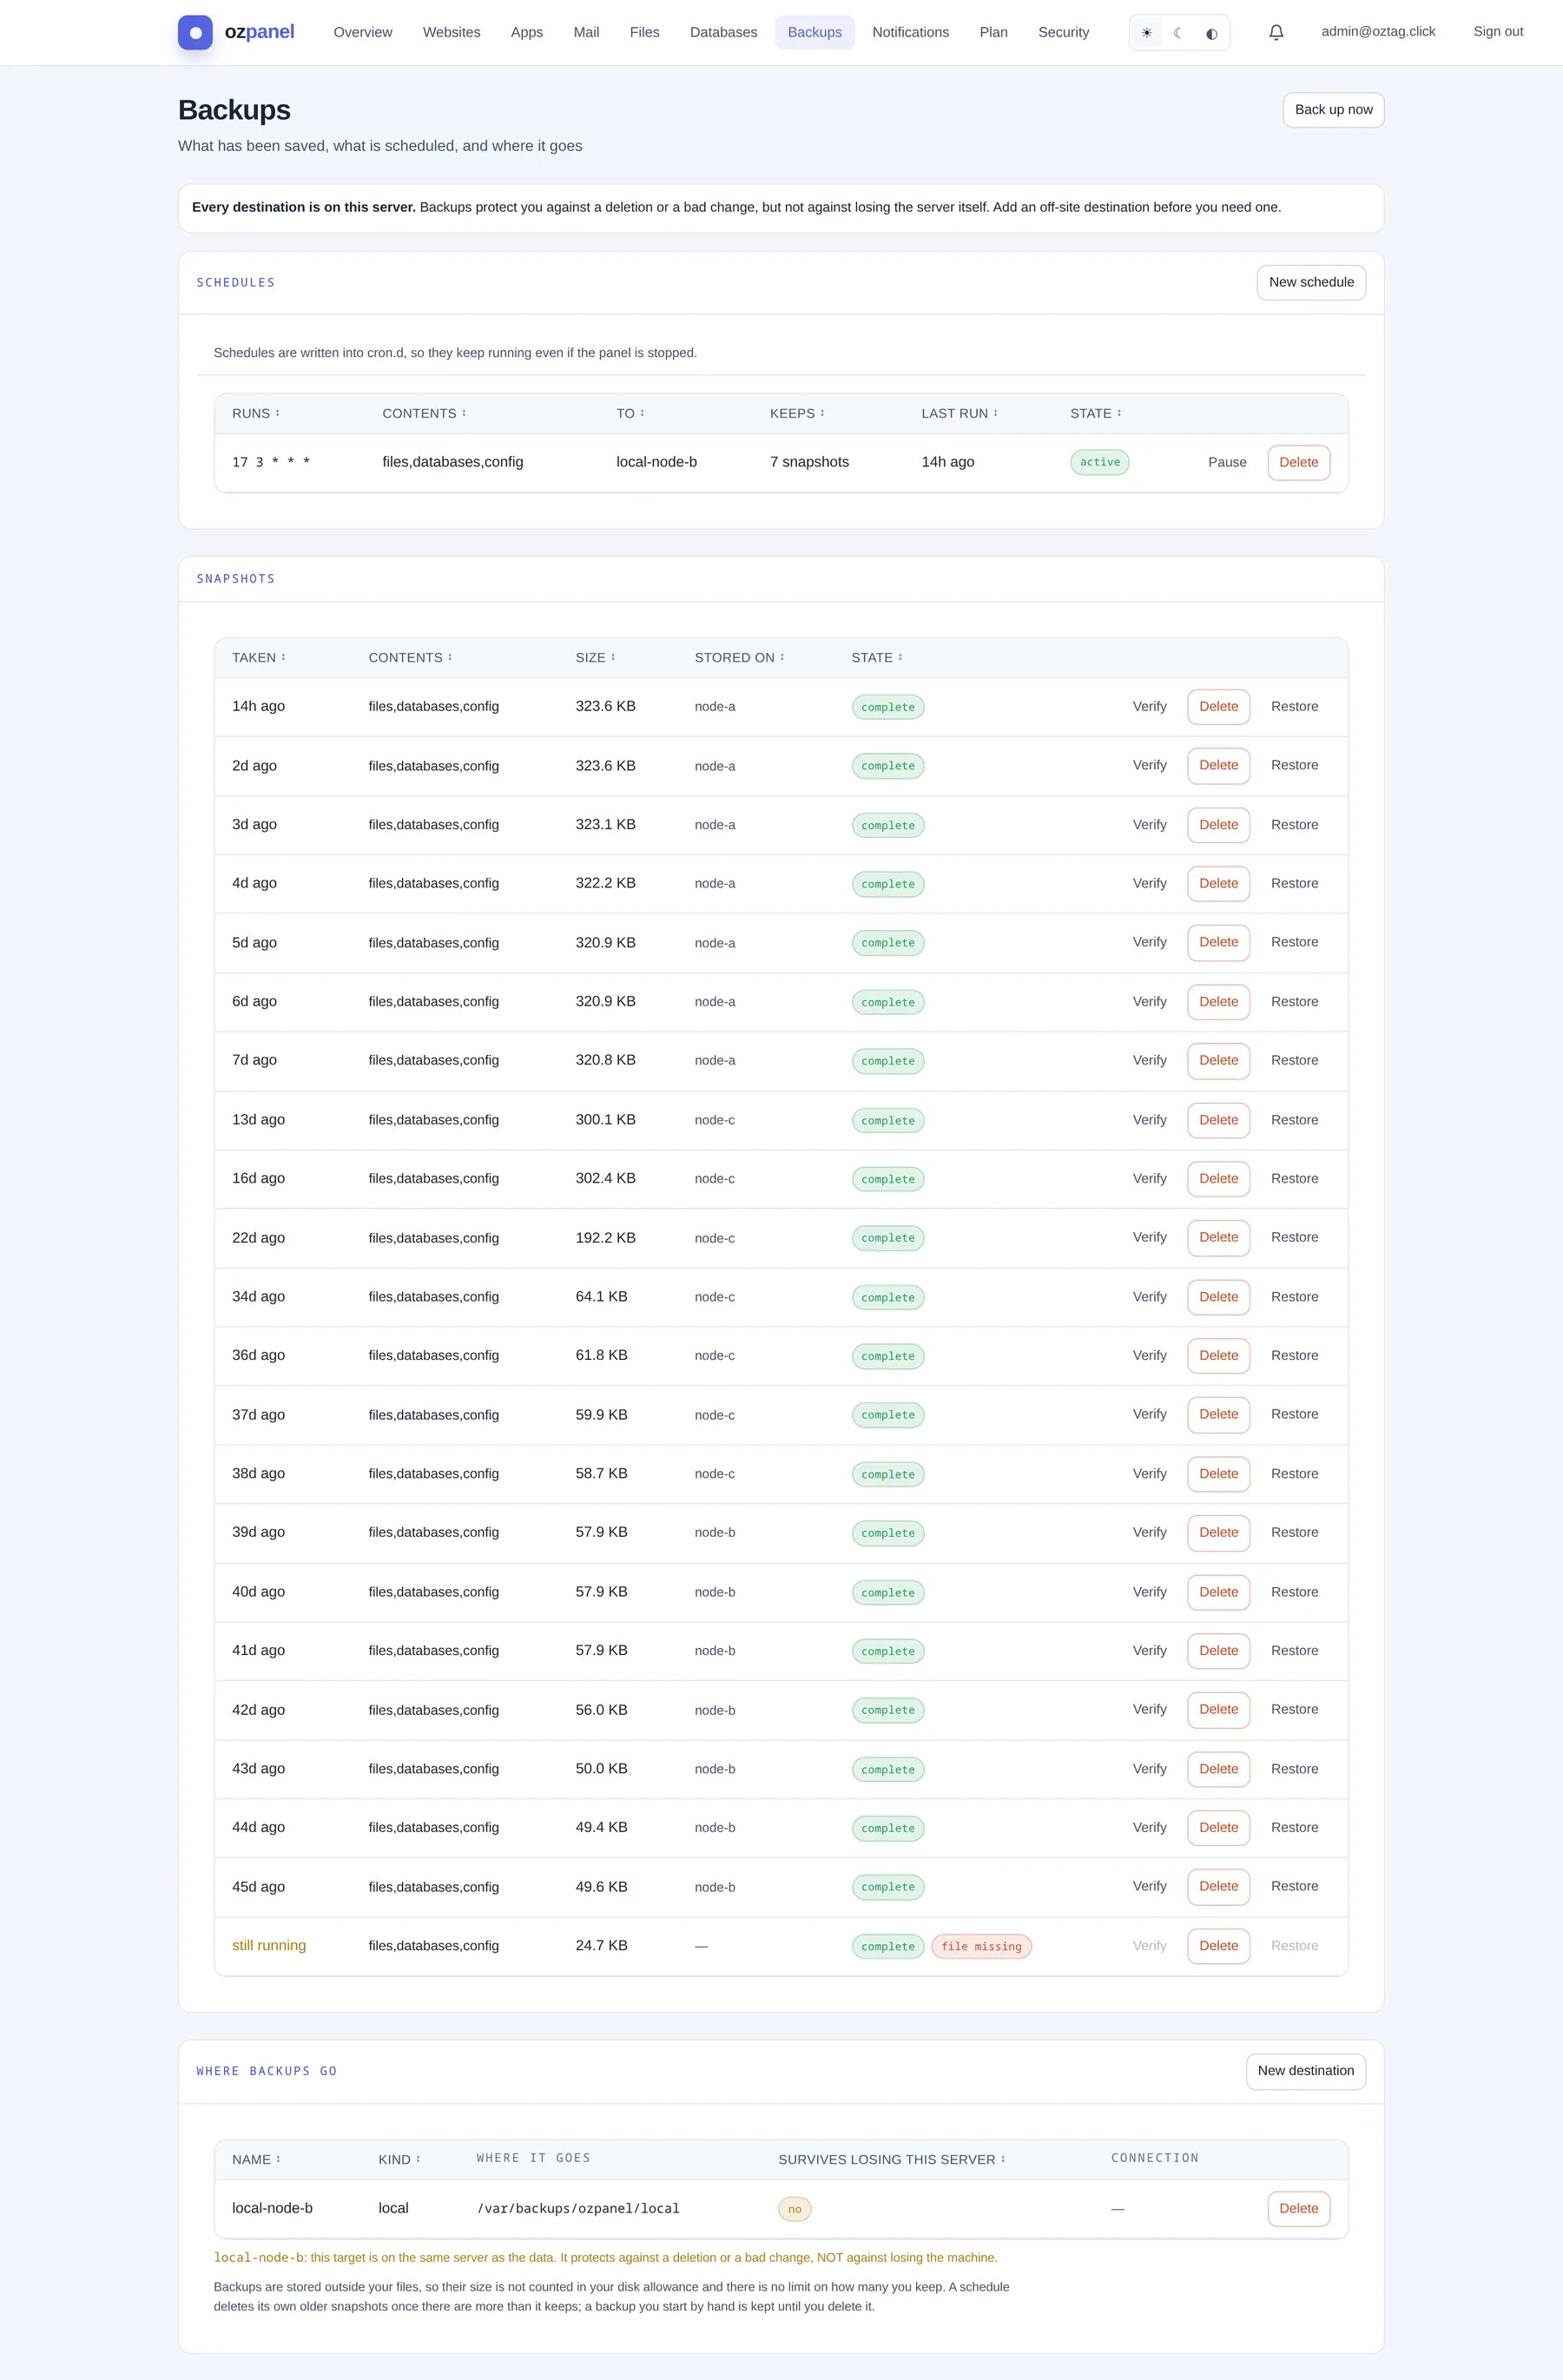Screen dimensions: 1563x2380
Task: Restore the 41d ago snapshot
Action: (1294, 1650)
